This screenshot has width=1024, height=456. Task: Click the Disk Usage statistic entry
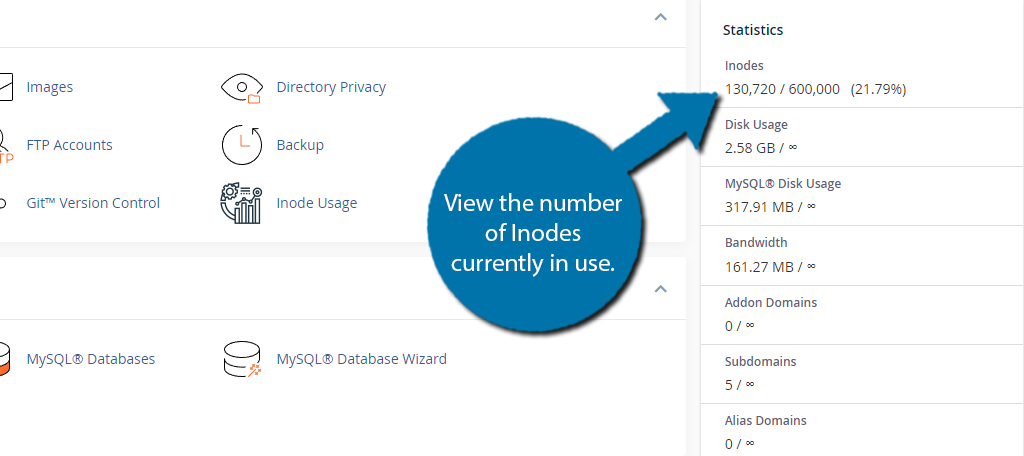pos(862,137)
